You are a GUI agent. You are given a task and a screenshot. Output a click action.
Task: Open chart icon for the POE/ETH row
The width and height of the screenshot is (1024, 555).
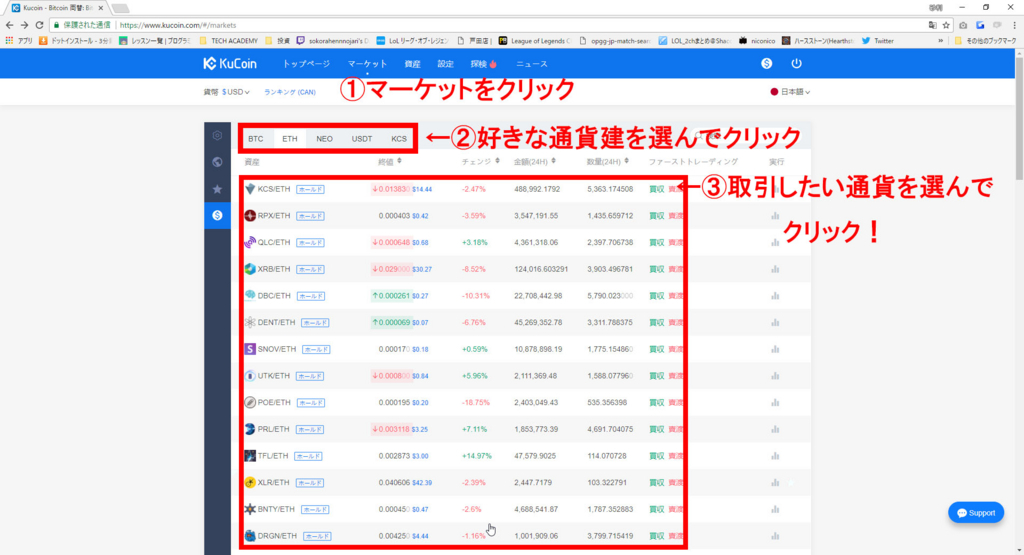tap(775, 403)
